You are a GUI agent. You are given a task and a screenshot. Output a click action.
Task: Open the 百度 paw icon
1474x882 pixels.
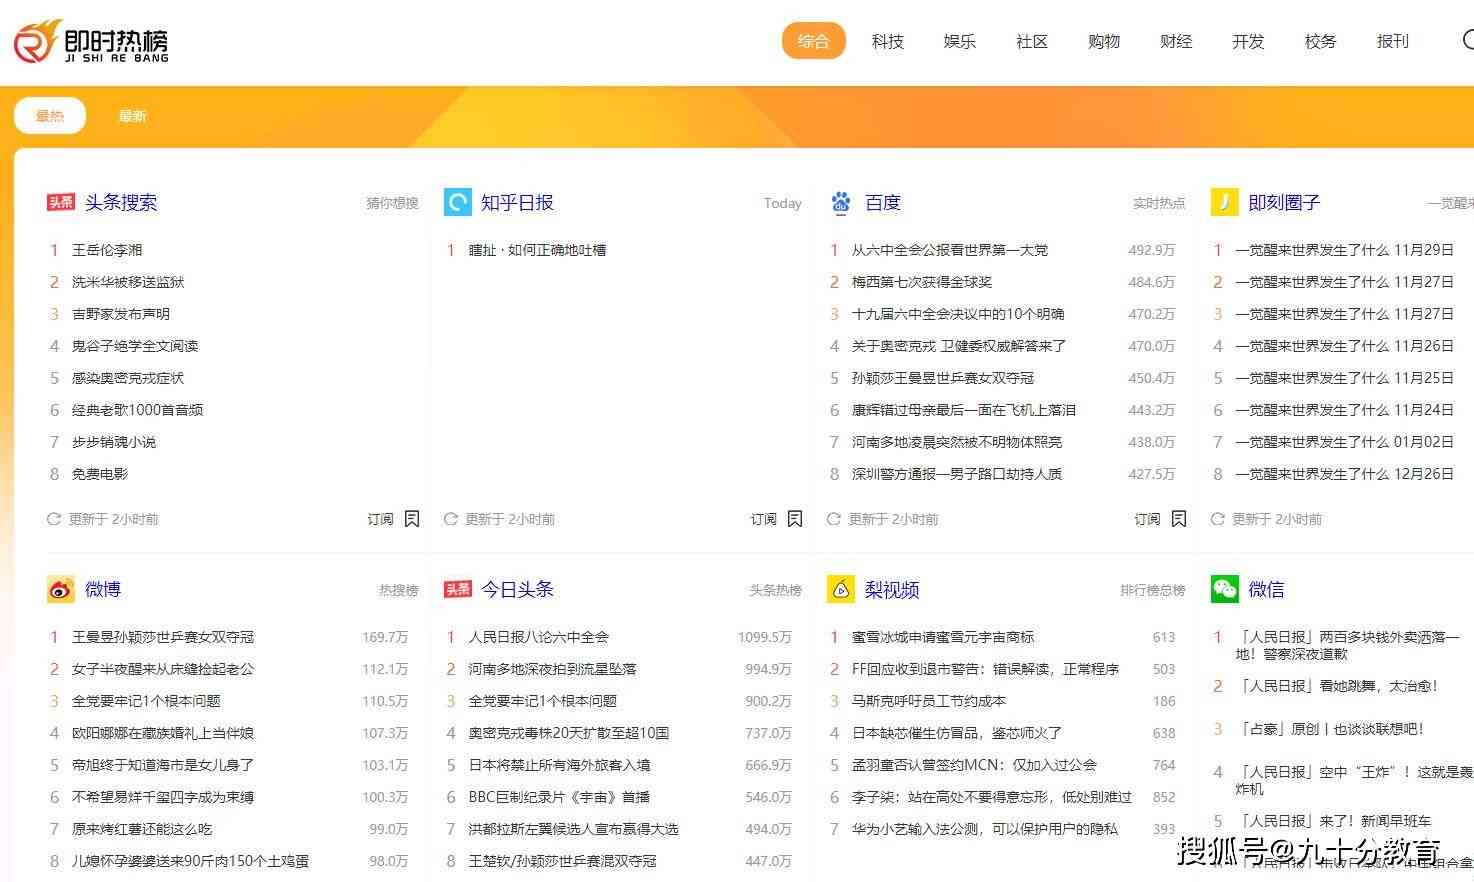(841, 202)
